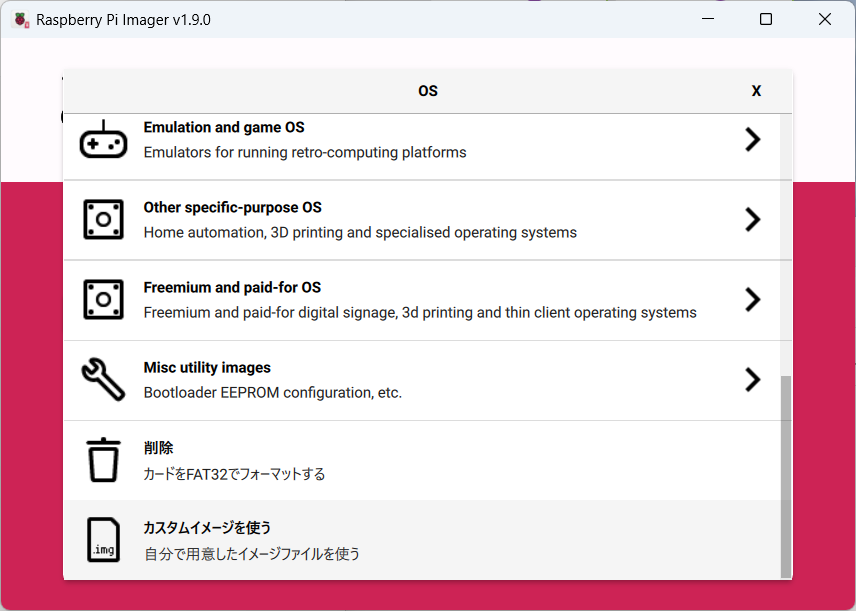Click the wrench icon for Misc utility images
Viewport: 856px width, 611px height.
103,379
